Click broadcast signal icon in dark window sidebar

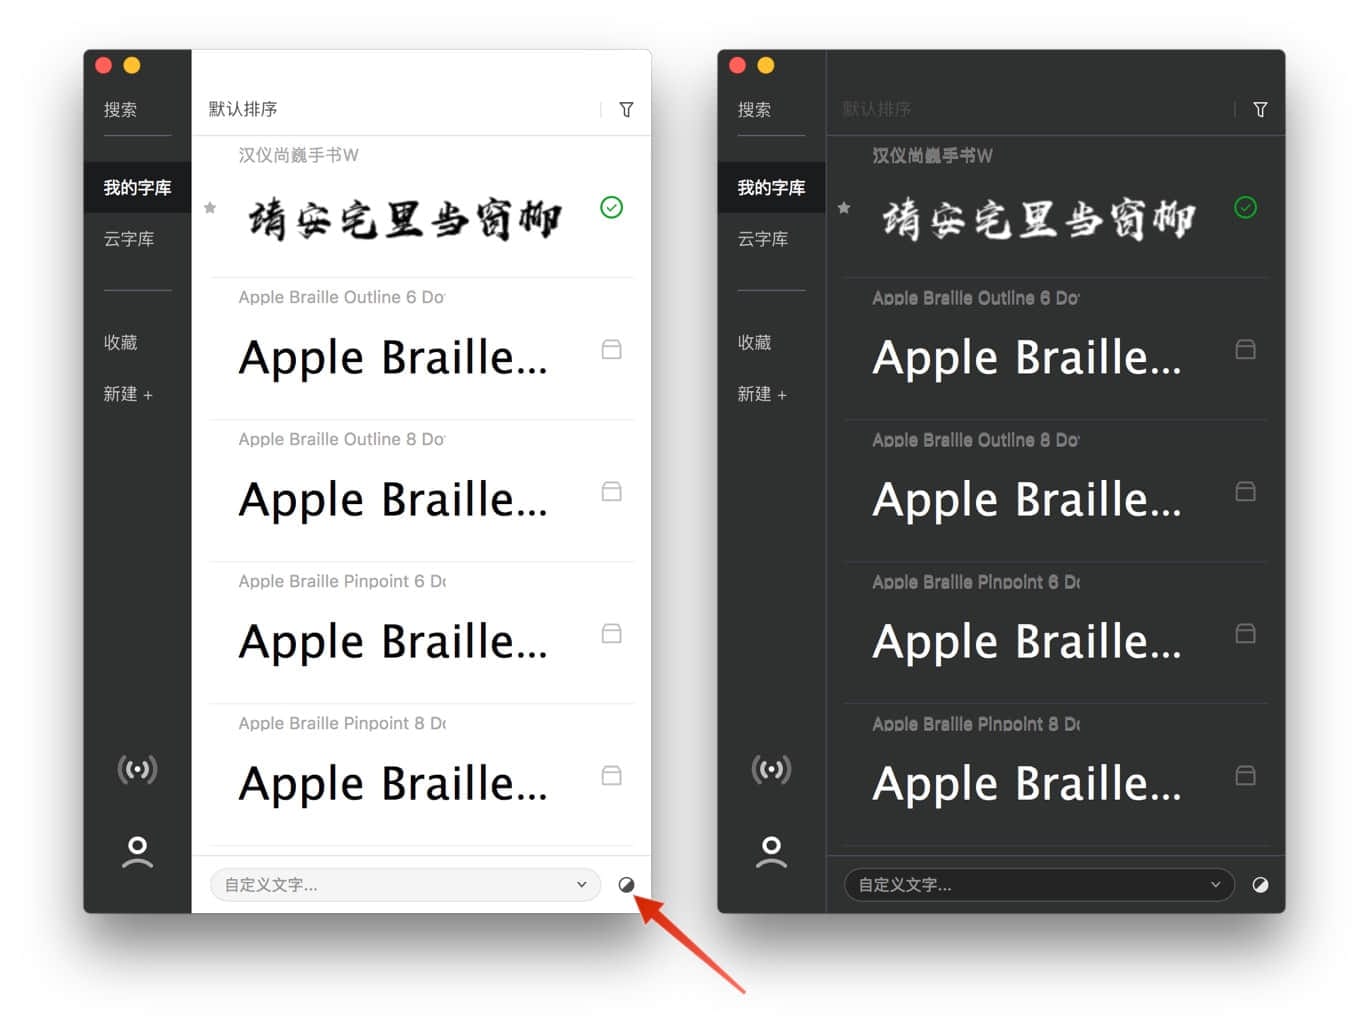click(x=771, y=769)
